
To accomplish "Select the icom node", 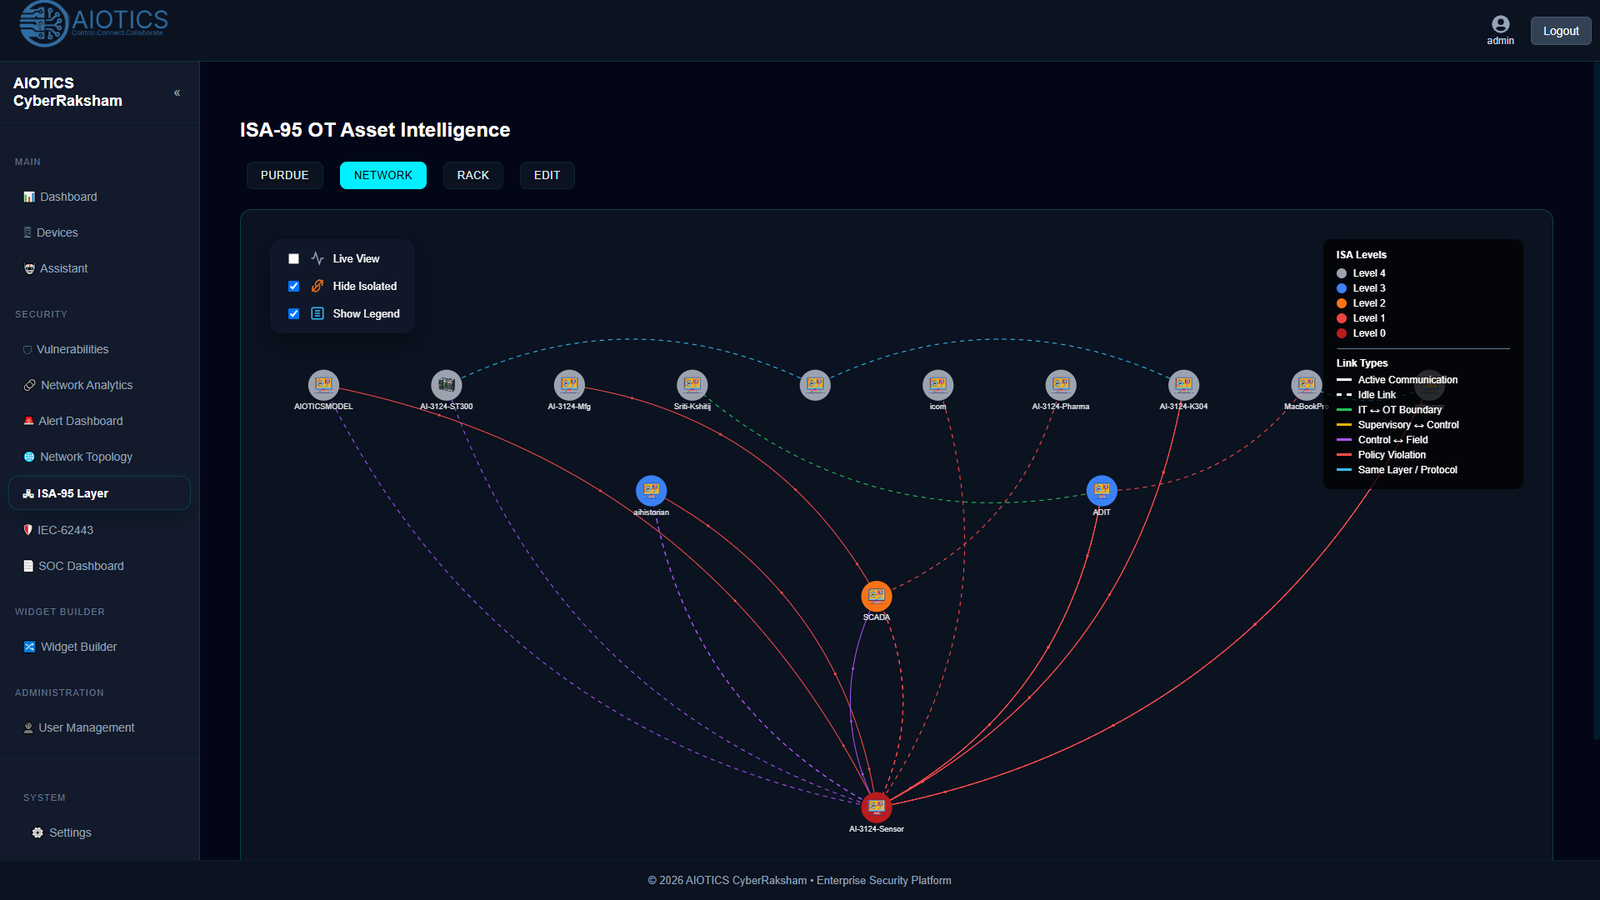I will coord(938,385).
